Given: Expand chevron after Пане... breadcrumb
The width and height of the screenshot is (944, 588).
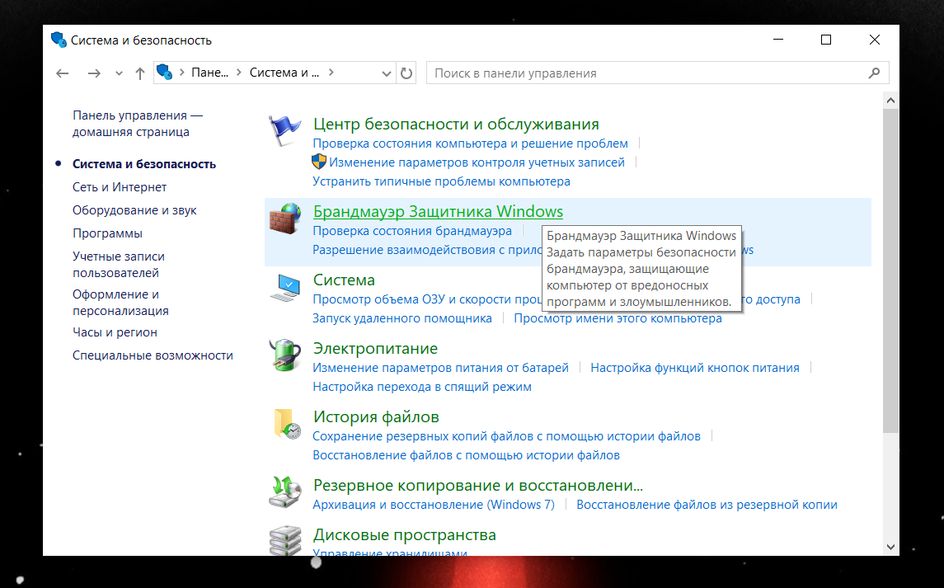Looking at the screenshot, I should [238, 72].
